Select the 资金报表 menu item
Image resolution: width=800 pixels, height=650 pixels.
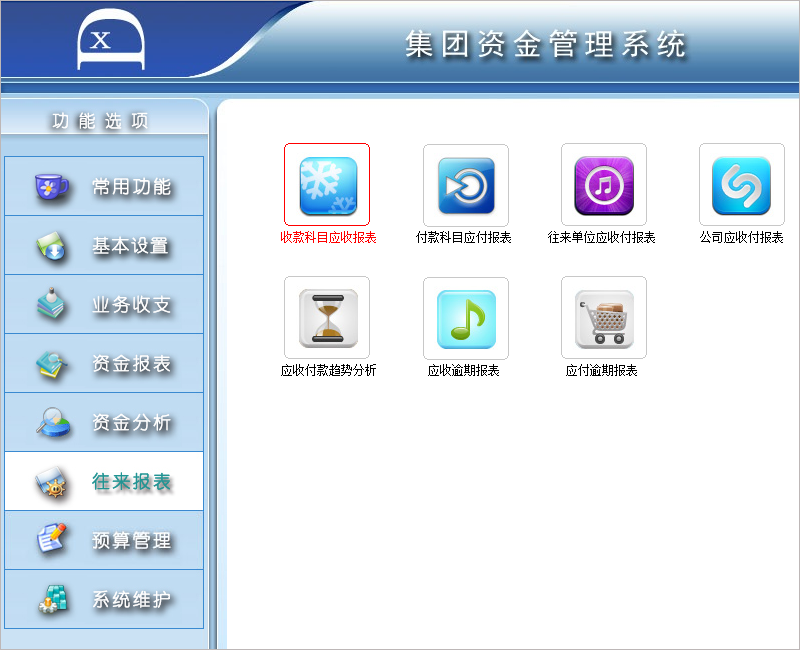click(104, 363)
